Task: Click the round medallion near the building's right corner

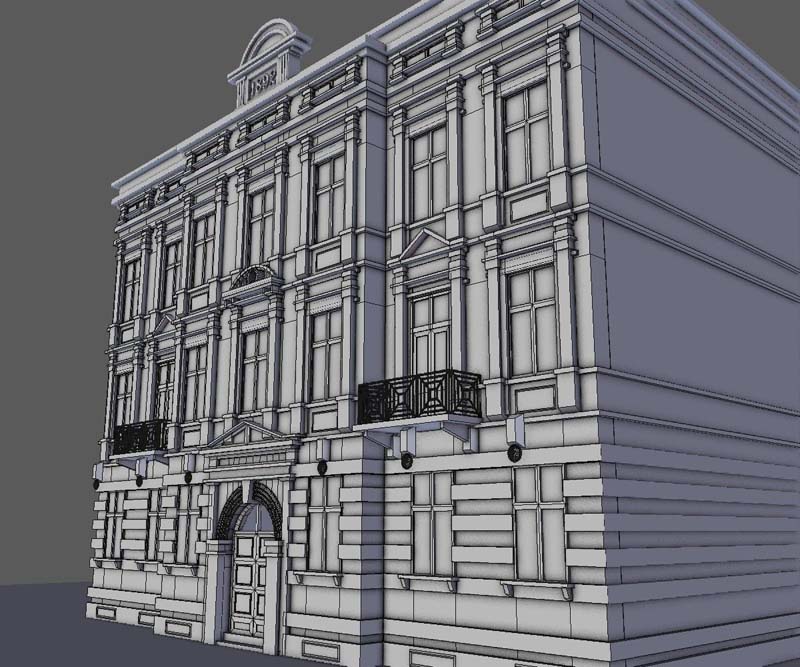Action: [514, 452]
